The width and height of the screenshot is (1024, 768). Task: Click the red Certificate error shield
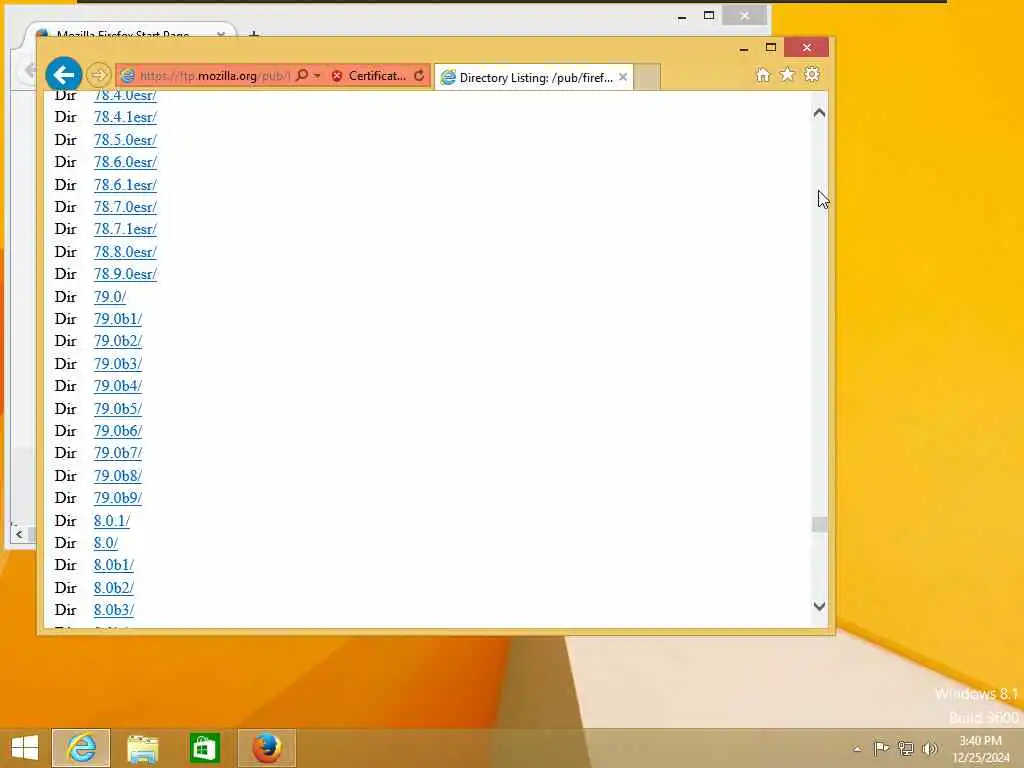pyautogui.click(x=337, y=76)
